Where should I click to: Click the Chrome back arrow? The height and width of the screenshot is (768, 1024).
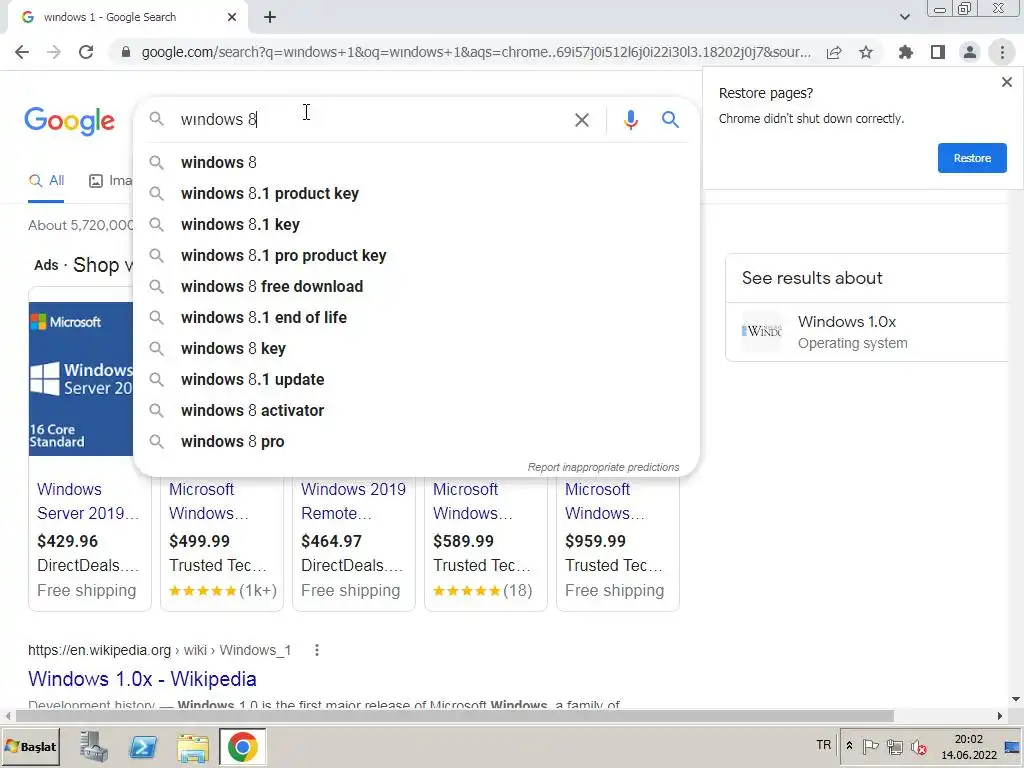click(x=22, y=52)
